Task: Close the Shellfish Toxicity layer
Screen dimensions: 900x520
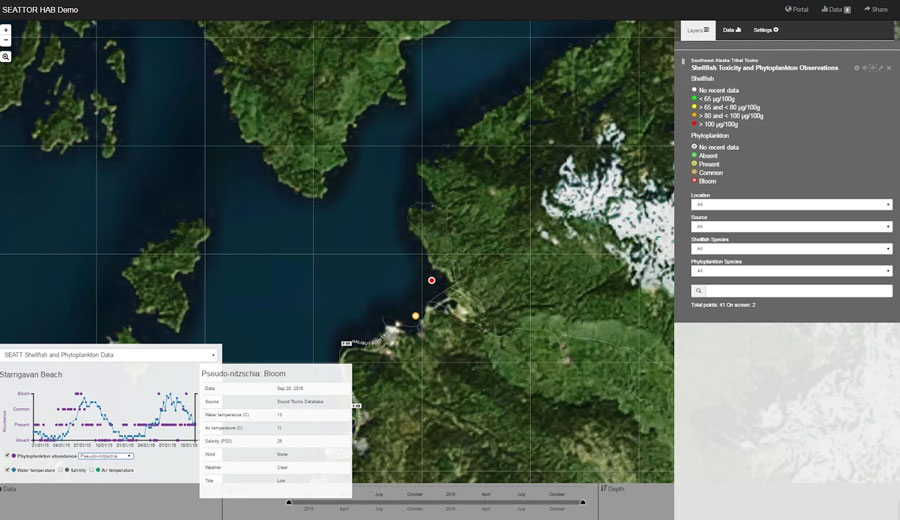Action: [x=890, y=68]
